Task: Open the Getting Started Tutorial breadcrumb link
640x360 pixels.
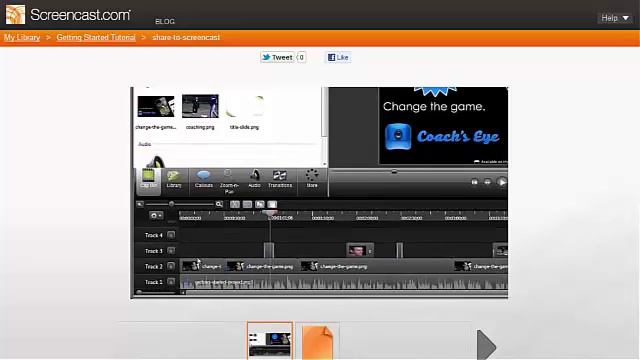Action: 96,38
